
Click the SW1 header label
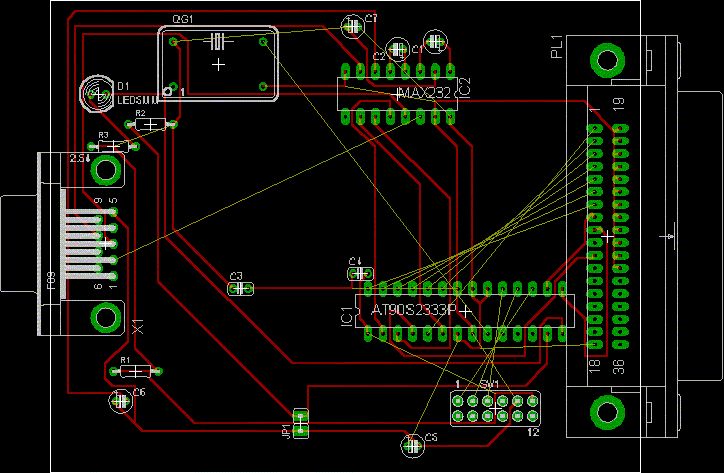click(x=489, y=384)
